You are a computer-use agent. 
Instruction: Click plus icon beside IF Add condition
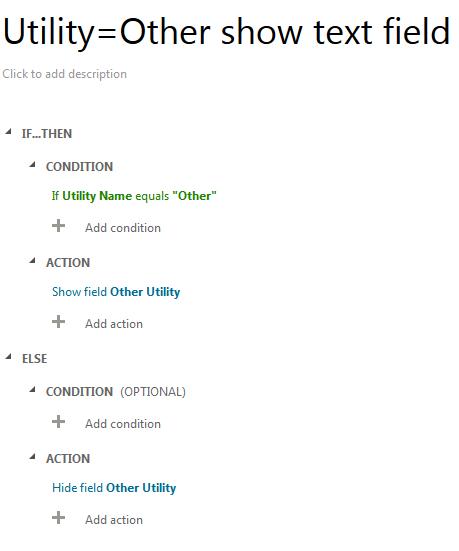pos(58,226)
